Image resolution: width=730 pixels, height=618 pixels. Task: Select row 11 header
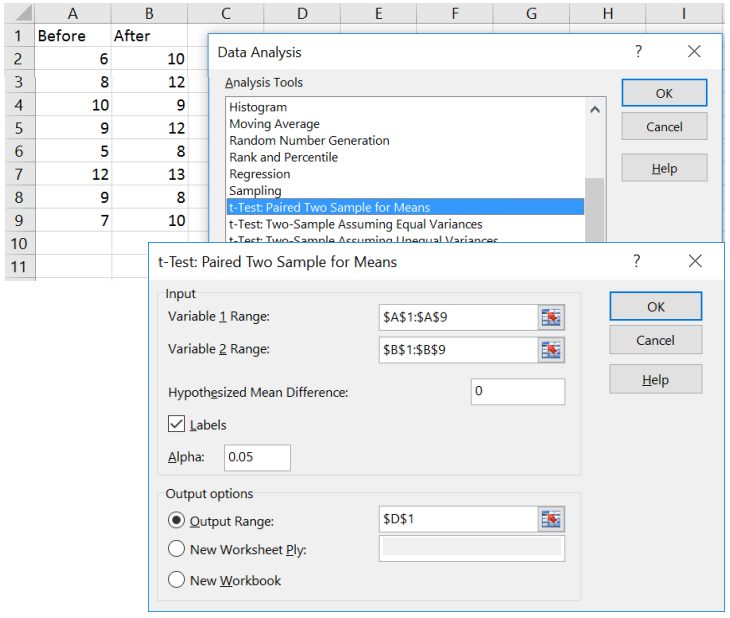coord(19,266)
